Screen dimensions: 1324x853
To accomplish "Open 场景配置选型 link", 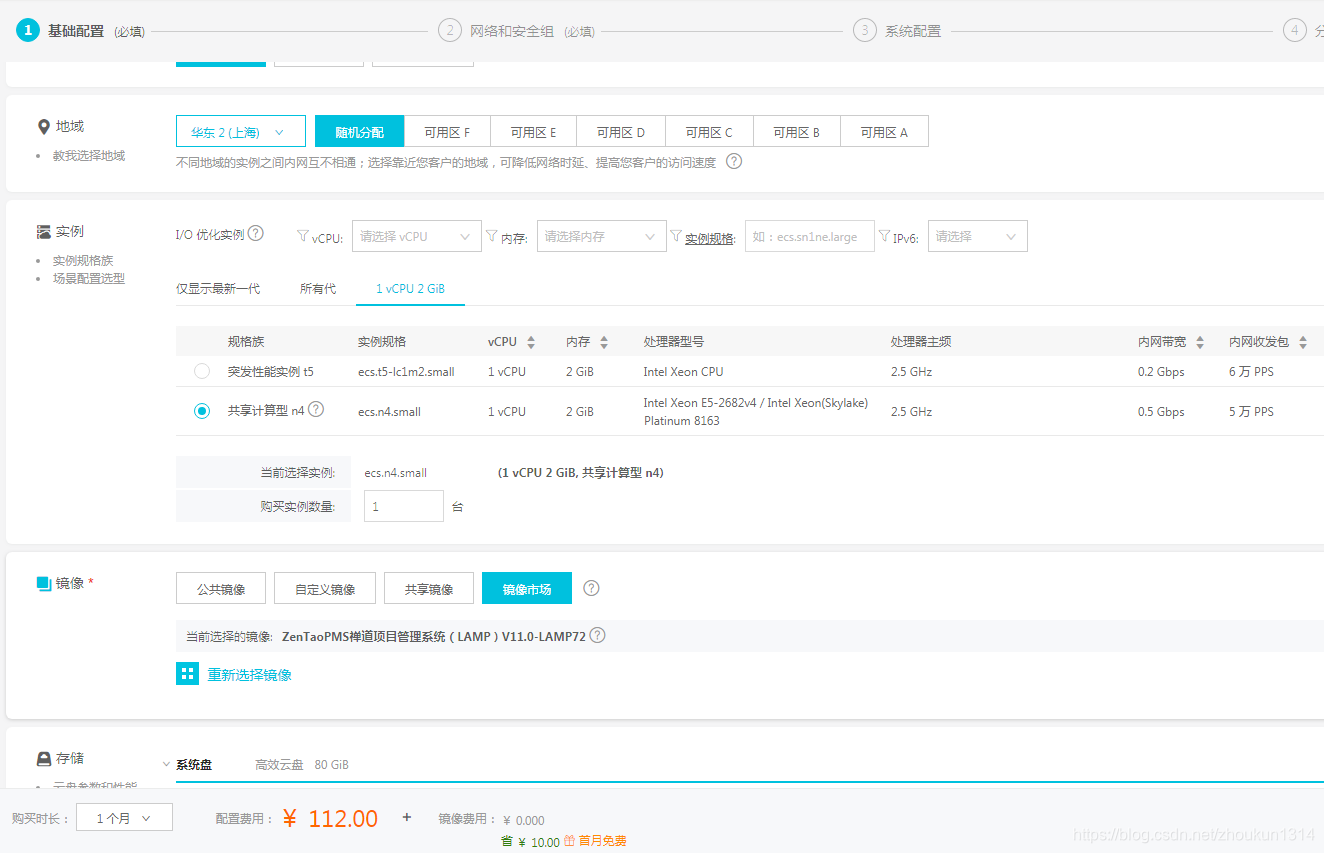I will tap(89, 279).
